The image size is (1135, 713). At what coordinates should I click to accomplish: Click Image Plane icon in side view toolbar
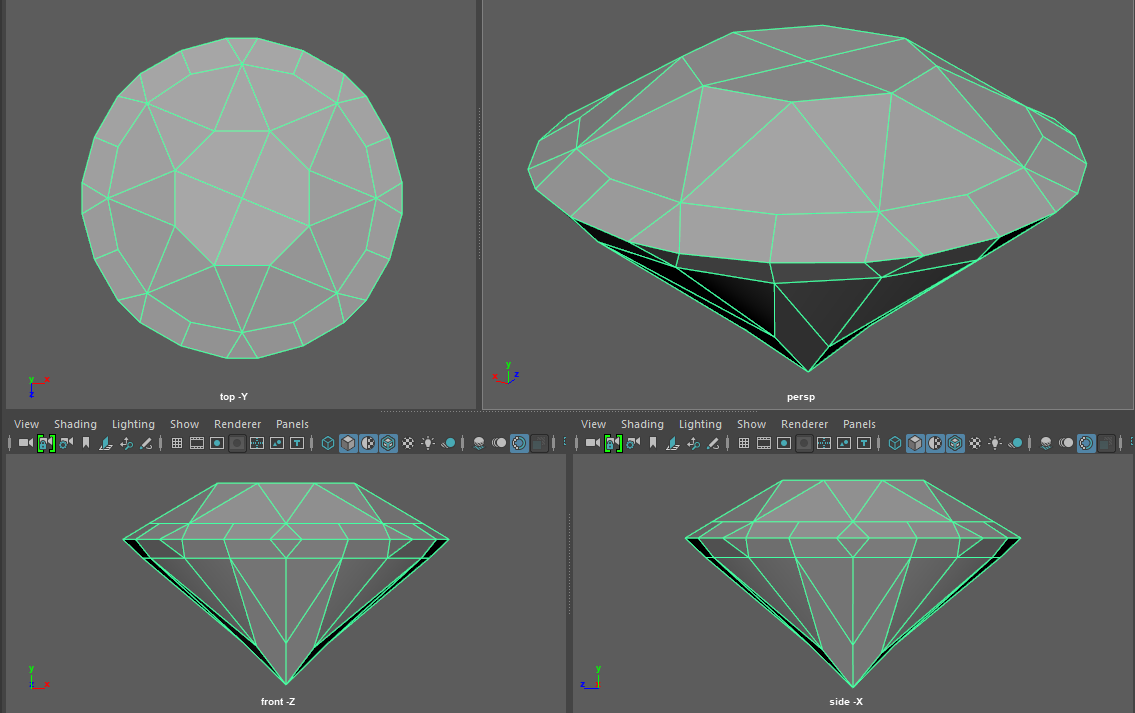click(x=673, y=443)
